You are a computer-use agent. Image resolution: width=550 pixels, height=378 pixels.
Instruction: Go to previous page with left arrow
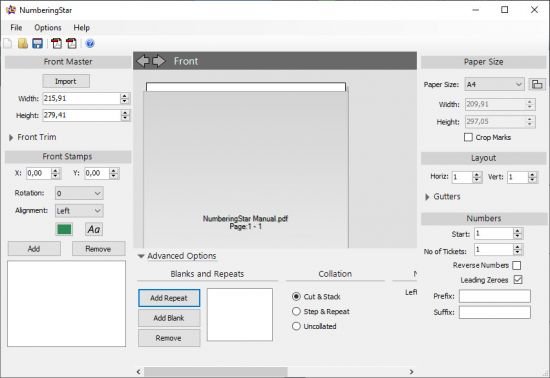tap(143, 61)
